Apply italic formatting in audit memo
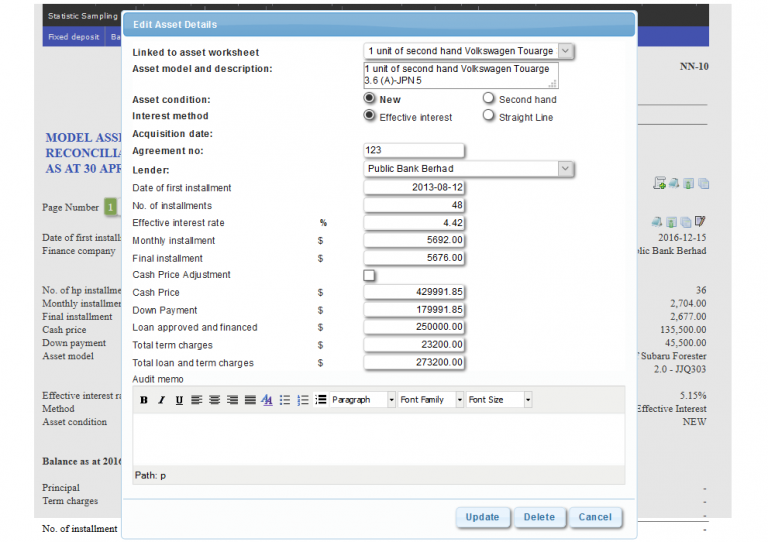The width and height of the screenshot is (768, 542). pyautogui.click(x=161, y=400)
